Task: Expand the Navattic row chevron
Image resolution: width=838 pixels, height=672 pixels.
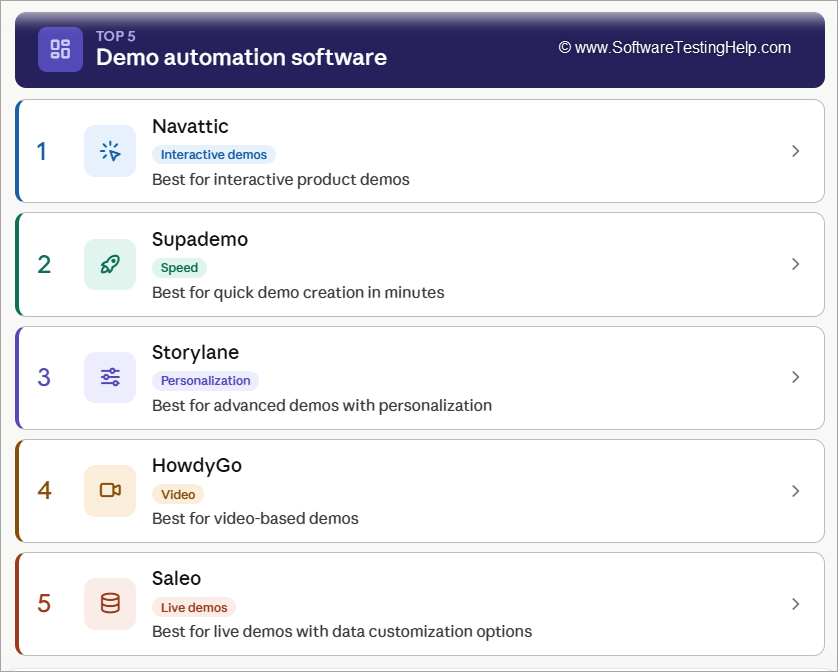Action: point(795,151)
